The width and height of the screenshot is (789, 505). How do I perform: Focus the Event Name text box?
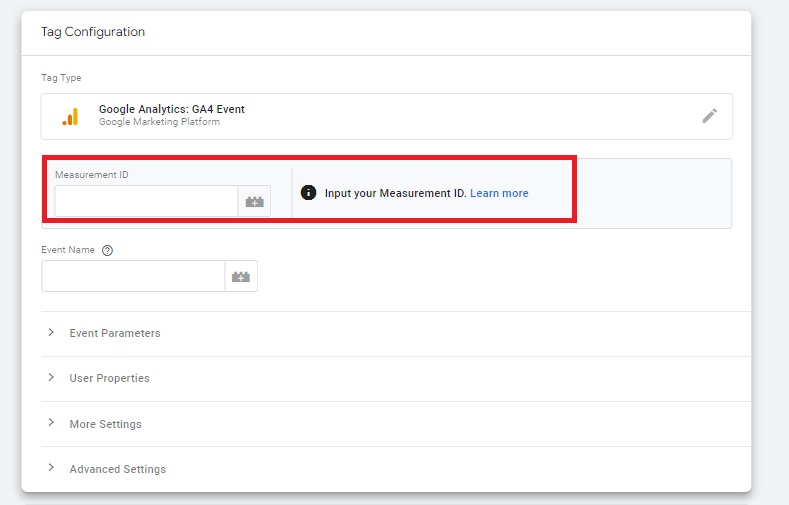(x=133, y=276)
